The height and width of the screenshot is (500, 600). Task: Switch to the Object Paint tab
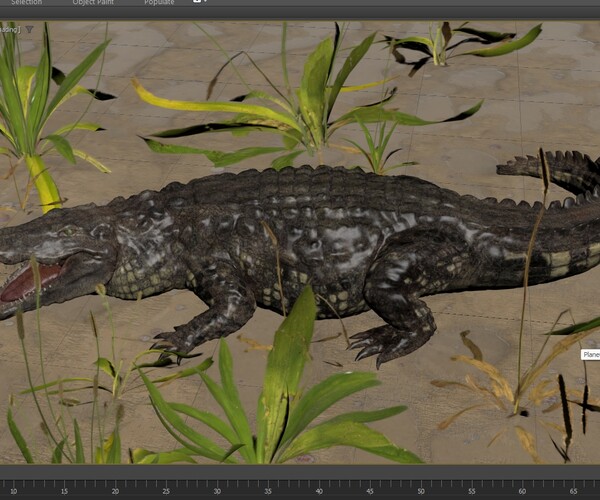click(93, 2)
